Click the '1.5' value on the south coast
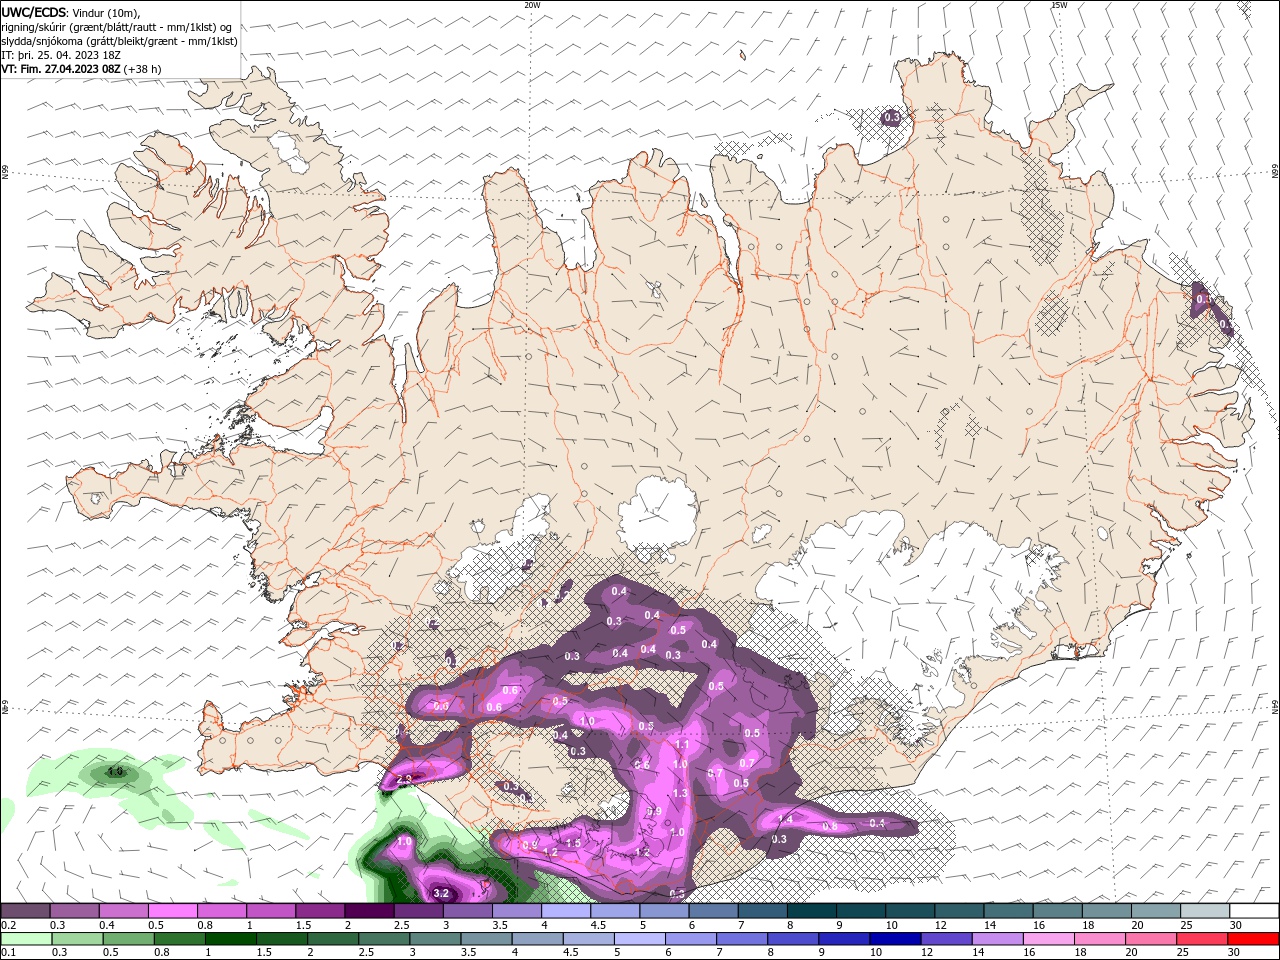The image size is (1280, 960). pyautogui.click(x=574, y=843)
